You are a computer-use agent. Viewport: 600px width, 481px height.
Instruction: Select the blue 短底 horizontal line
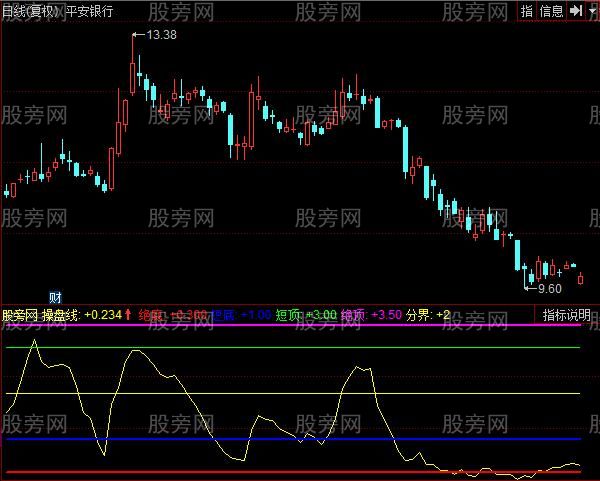click(293, 439)
